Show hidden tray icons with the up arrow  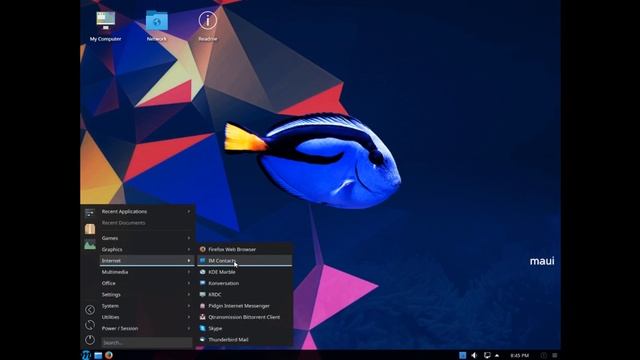click(x=497, y=356)
